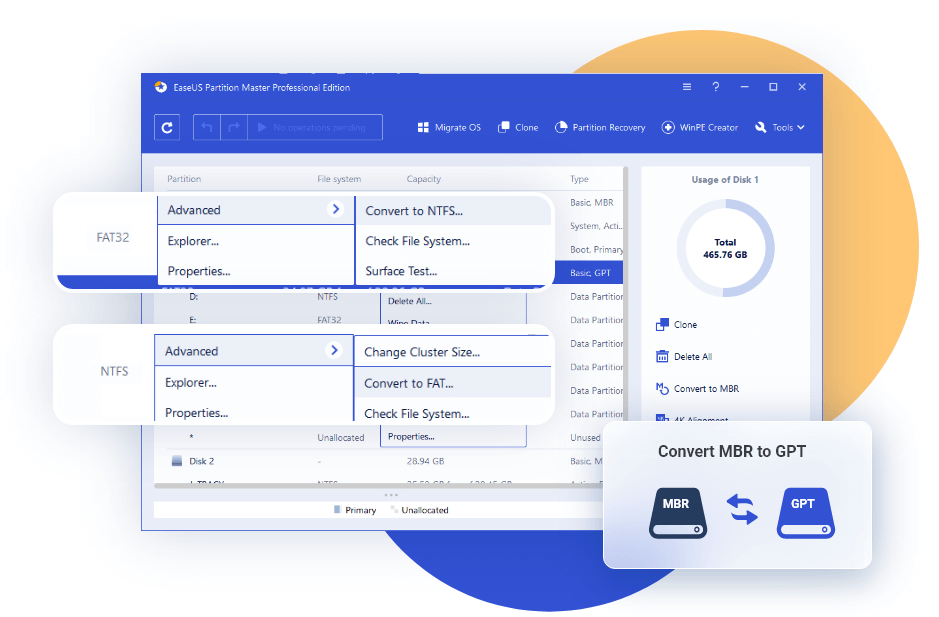The height and width of the screenshot is (617, 939).
Task: Select the Disk 2 row
Action: pyautogui.click(x=200, y=461)
